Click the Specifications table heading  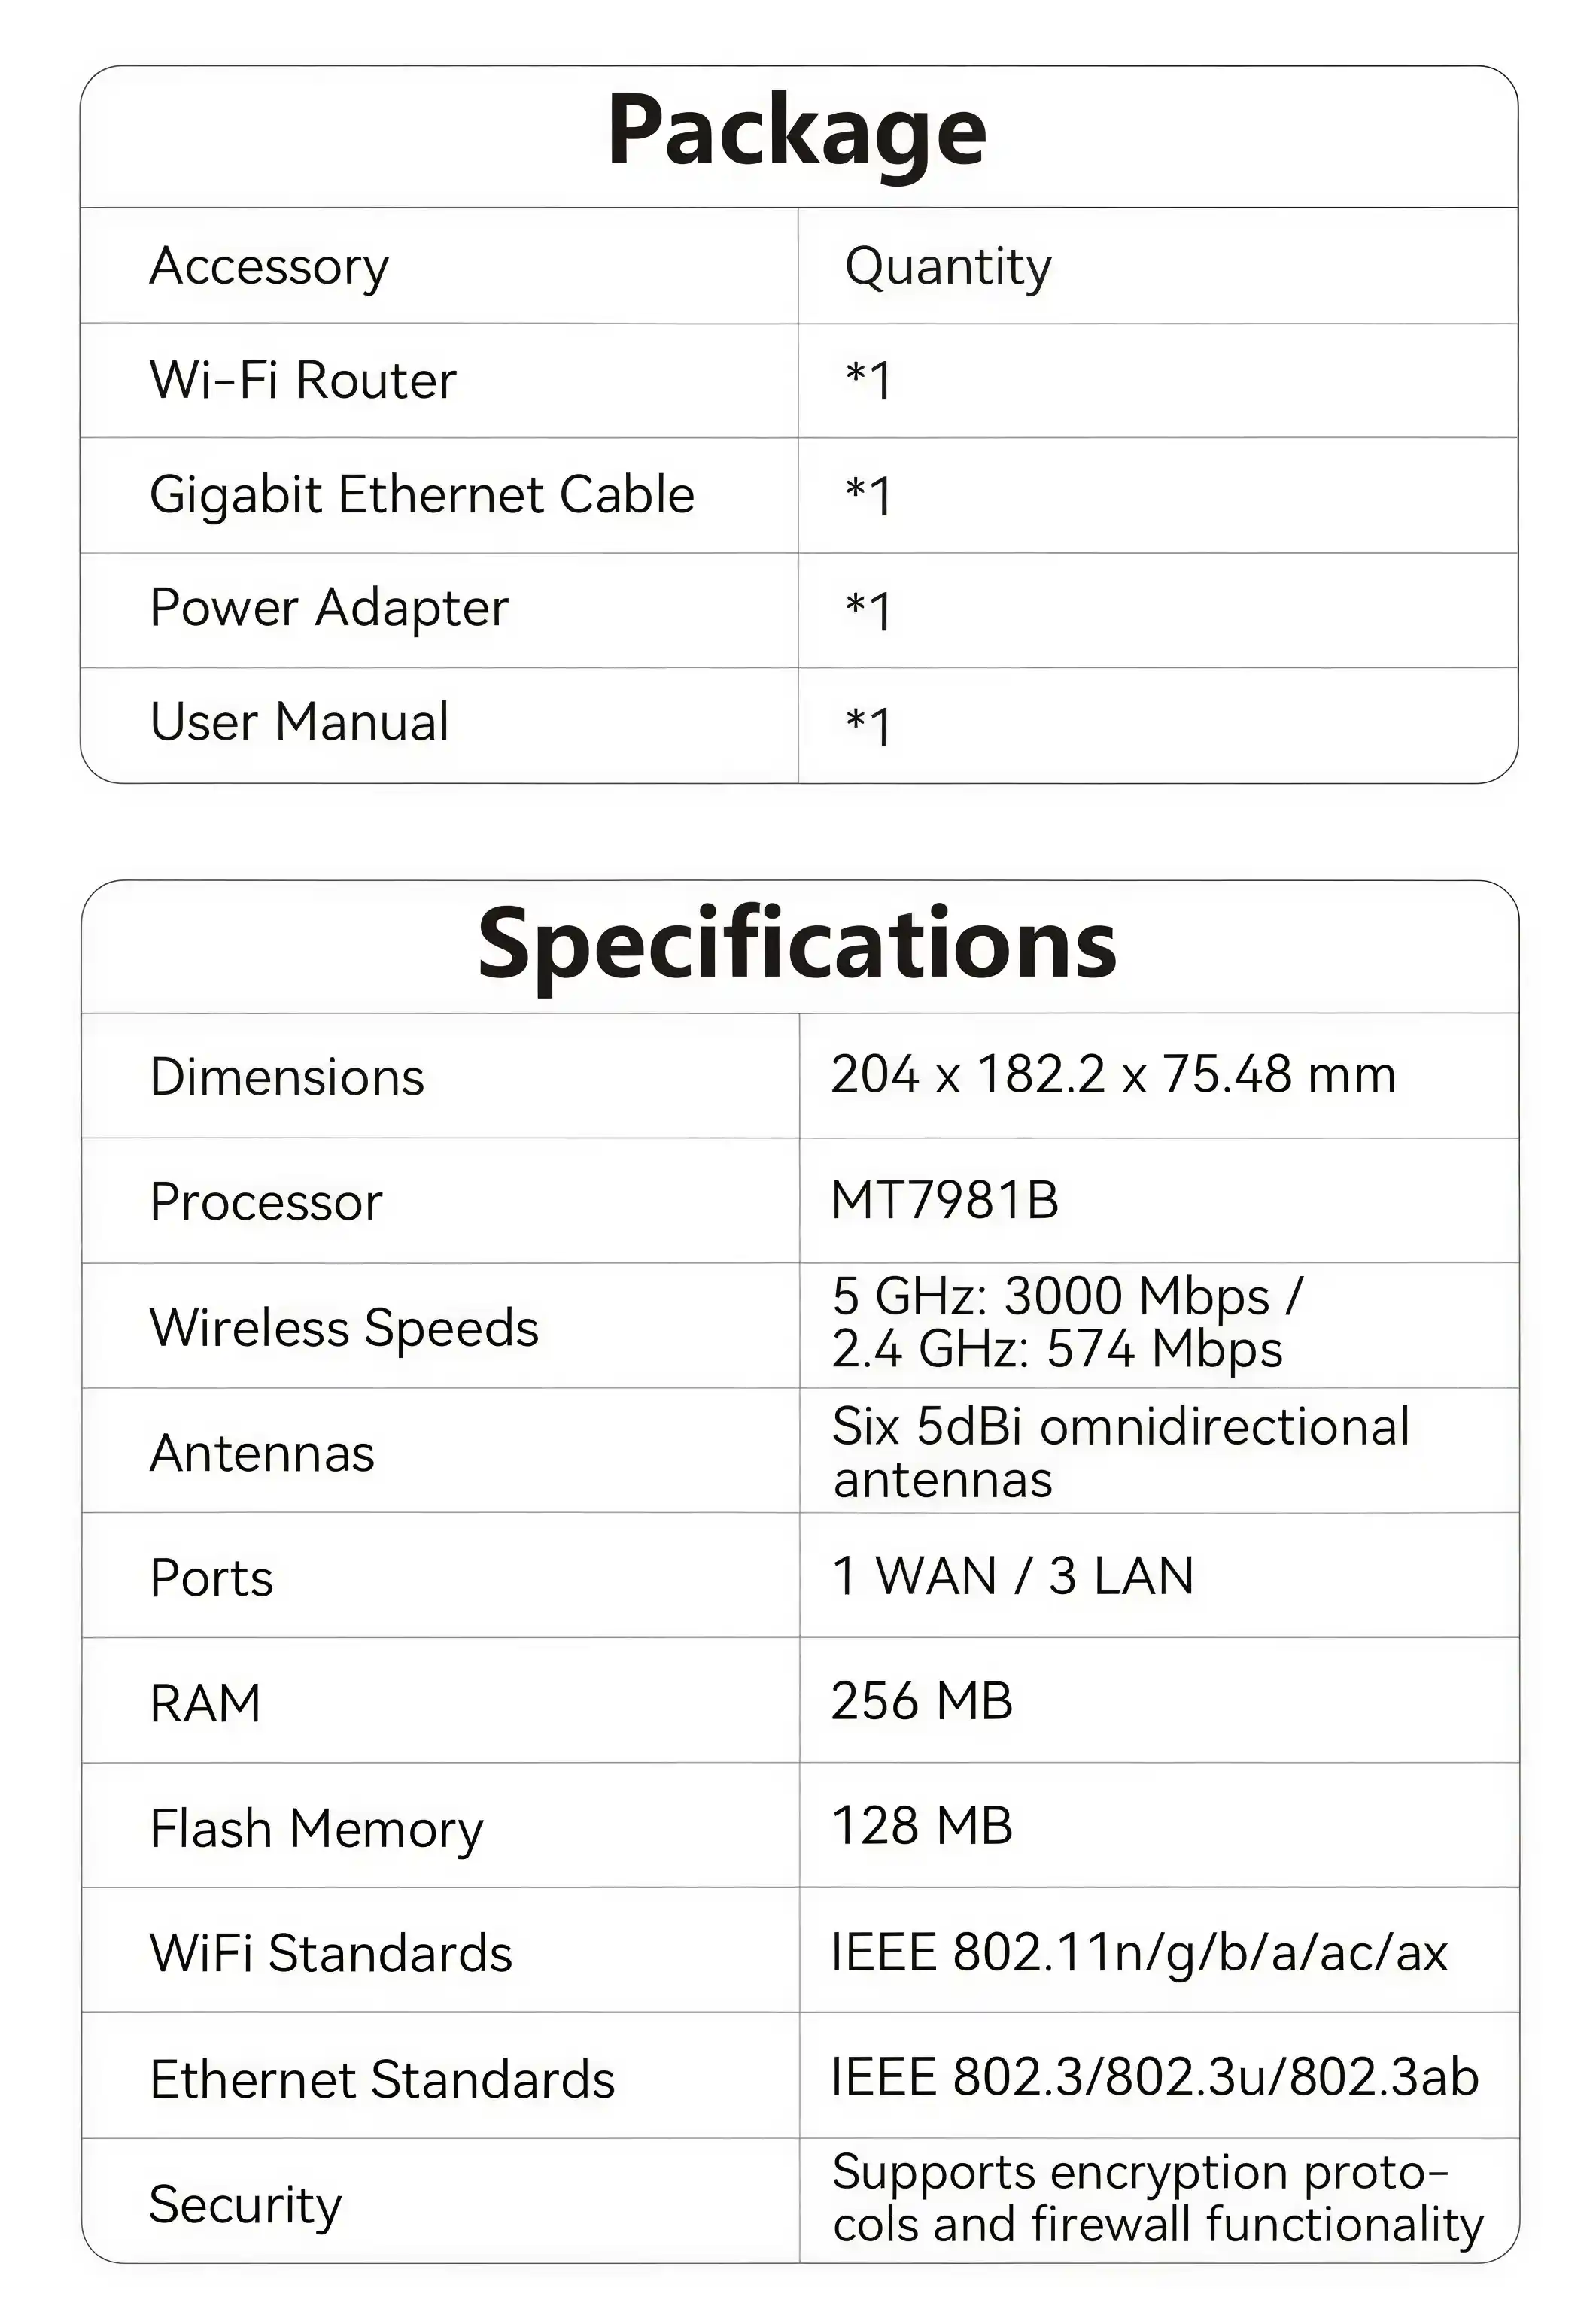click(797, 944)
